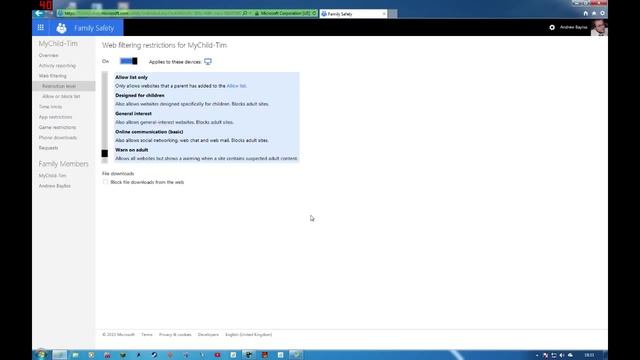
Task: Open Game restrictions in the sidebar
Action: (x=57, y=127)
